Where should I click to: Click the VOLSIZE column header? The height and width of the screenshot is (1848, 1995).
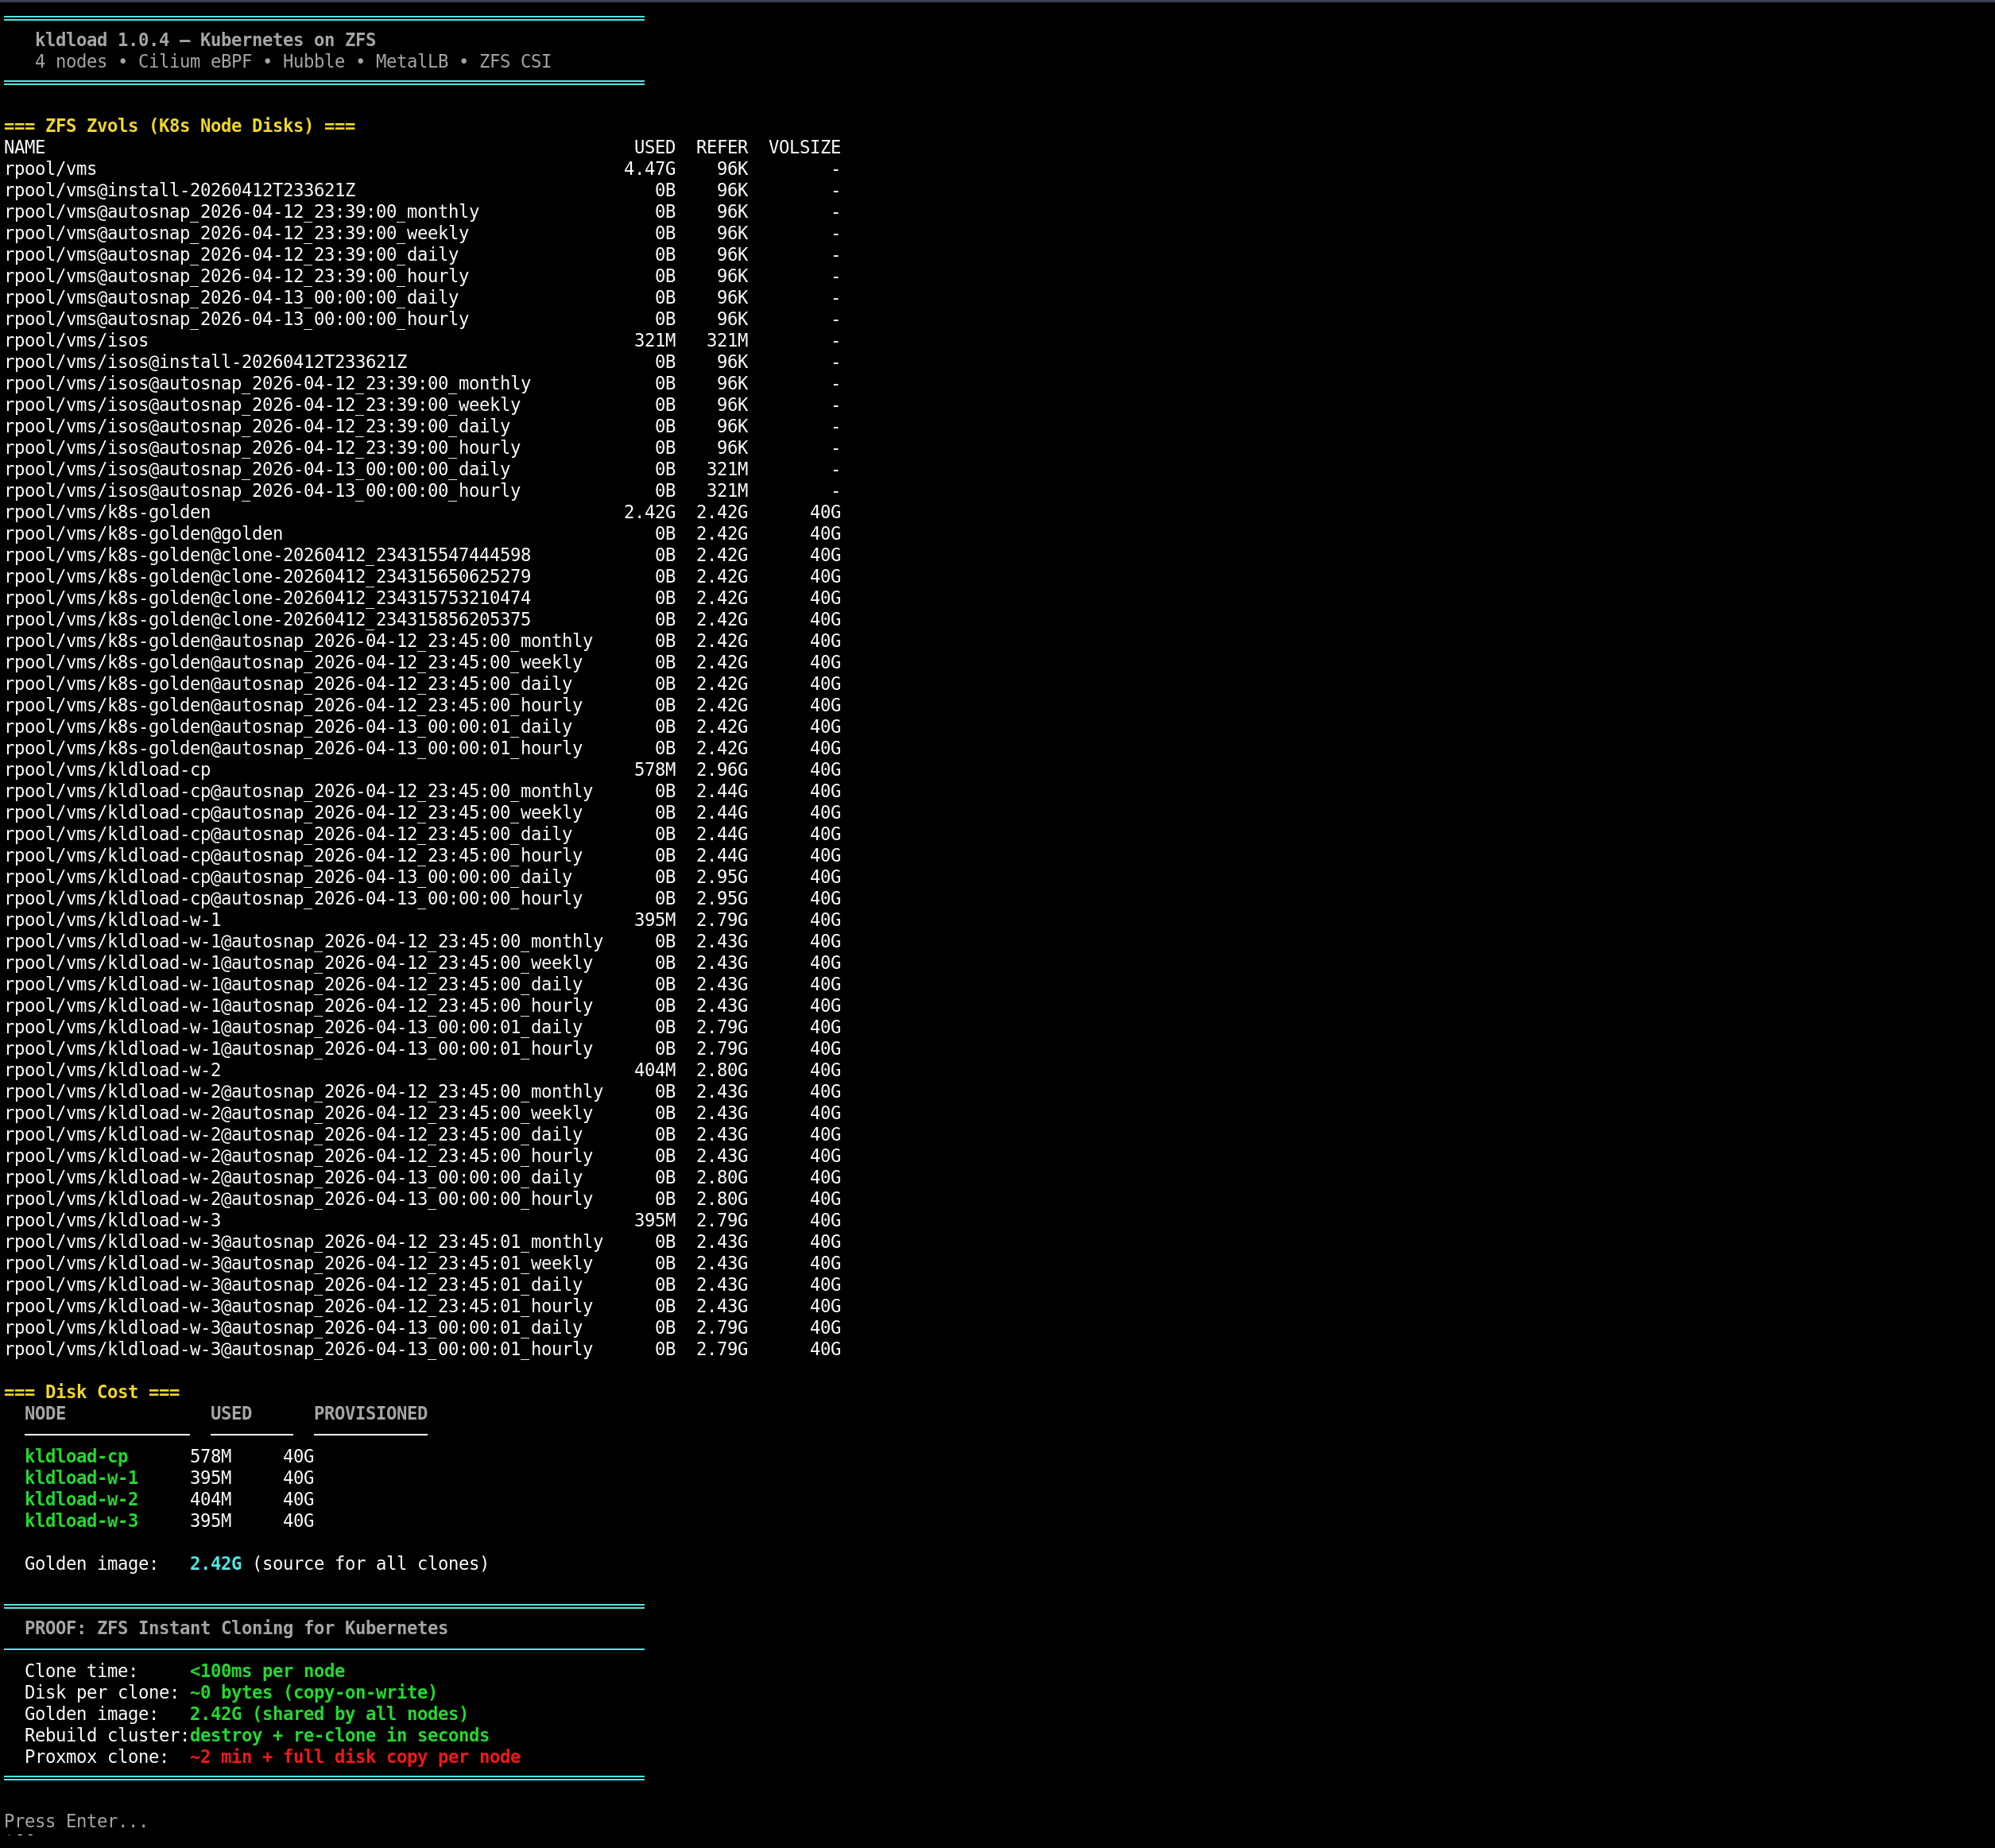pyautogui.click(x=804, y=147)
